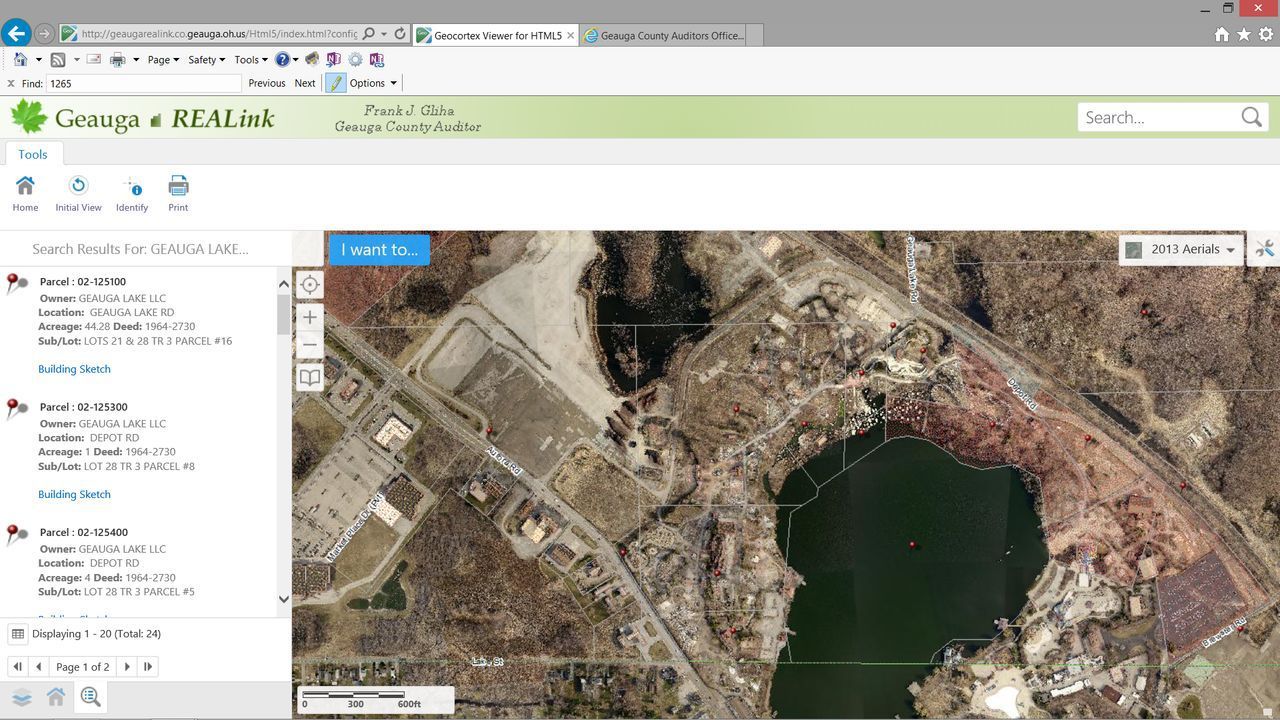Click the search magnifier icon

coord(1251,117)
